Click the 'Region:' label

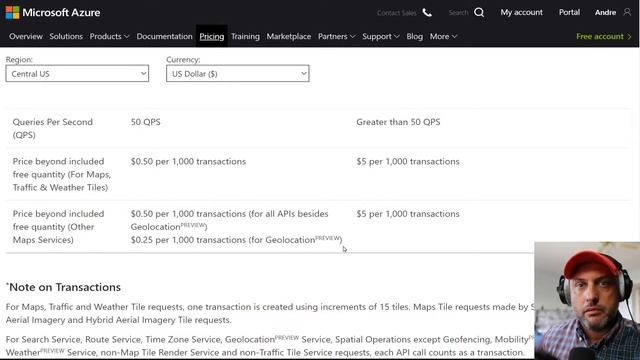[19, 60]
